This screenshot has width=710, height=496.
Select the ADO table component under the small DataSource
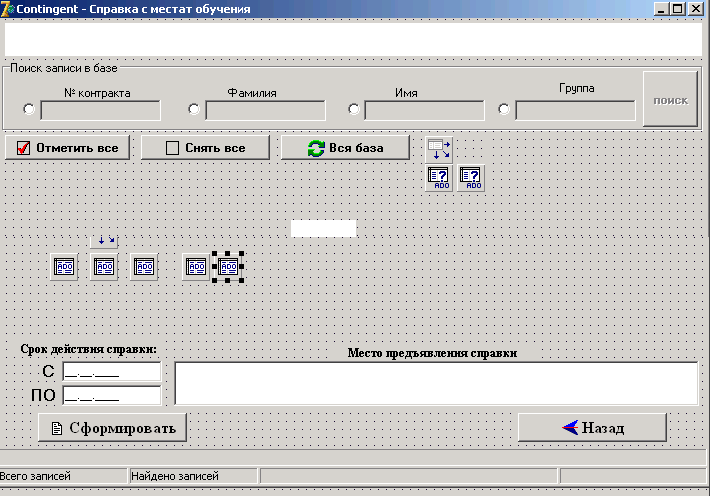coord(104,267)
